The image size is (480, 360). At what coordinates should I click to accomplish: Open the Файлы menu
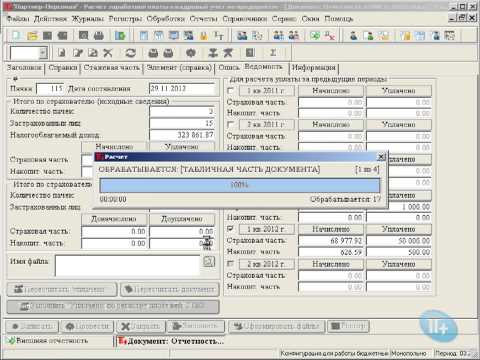point(18,19)
